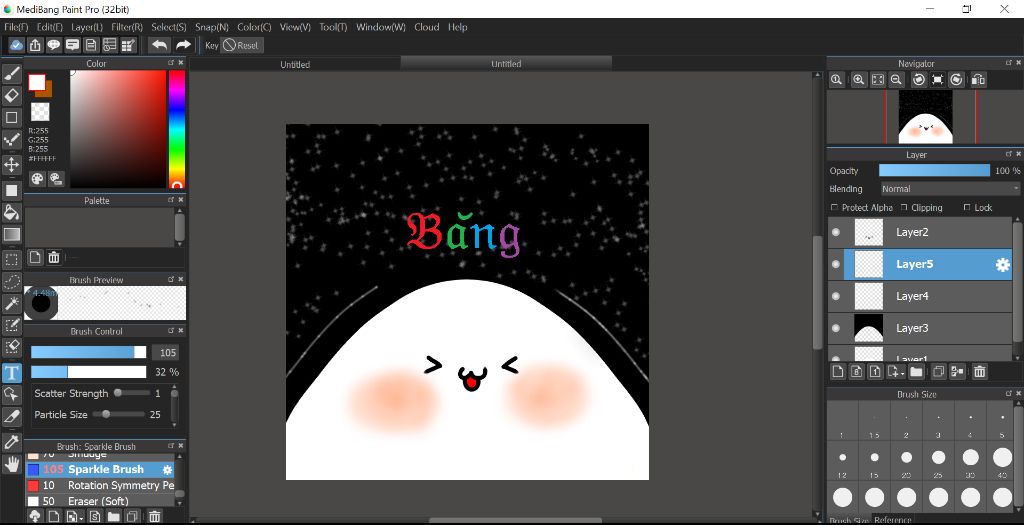Click the brush size value 105 field

pos(168,353)
